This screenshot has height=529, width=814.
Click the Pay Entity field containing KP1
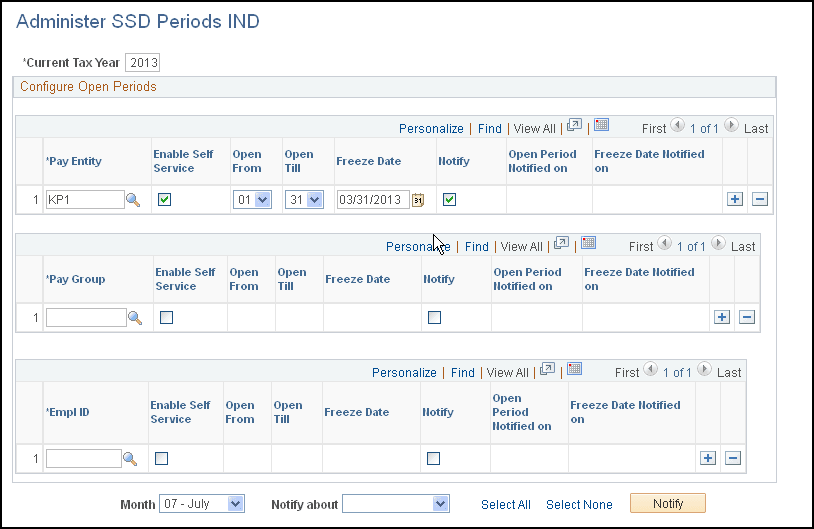click(x=85, y=199)
